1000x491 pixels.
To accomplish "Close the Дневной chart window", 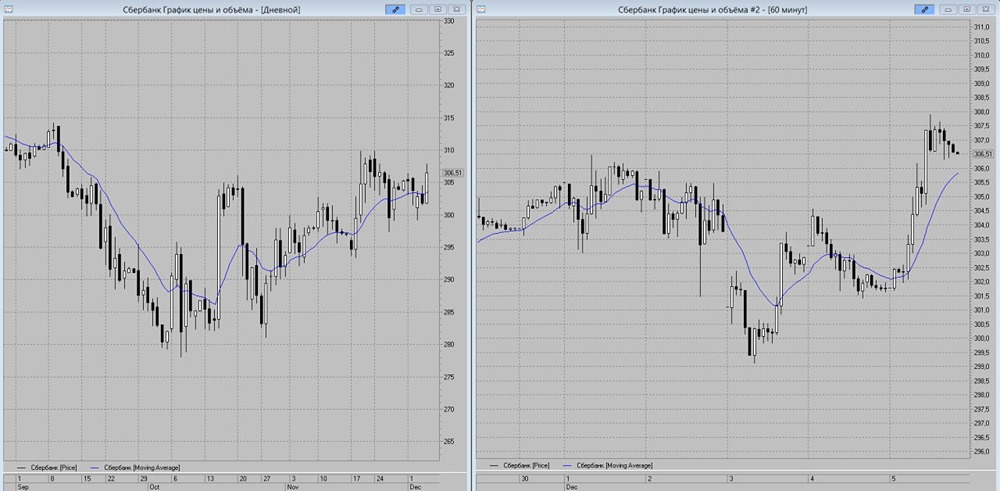I will [x=456, y=10].
